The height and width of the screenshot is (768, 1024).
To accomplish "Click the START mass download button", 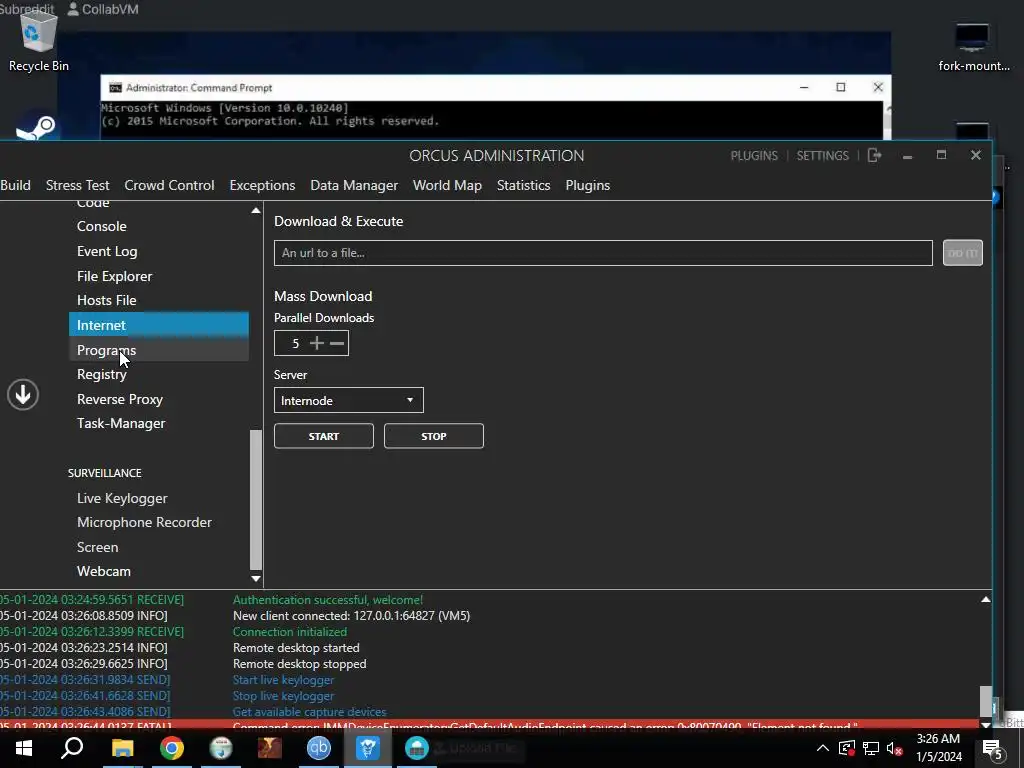I will tap(324, 436).
